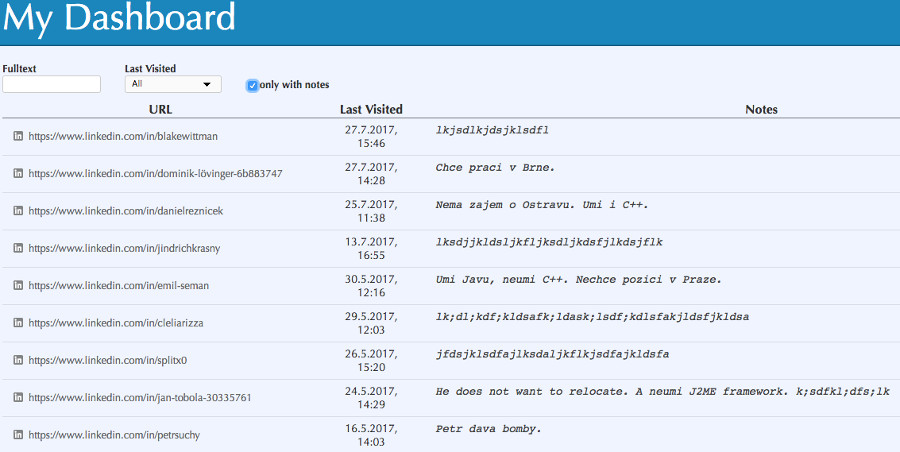The height and width of the screenshot is (452, 900).
Task: Click LinkedIn icon next to splitx0
Action: [18, 360]
